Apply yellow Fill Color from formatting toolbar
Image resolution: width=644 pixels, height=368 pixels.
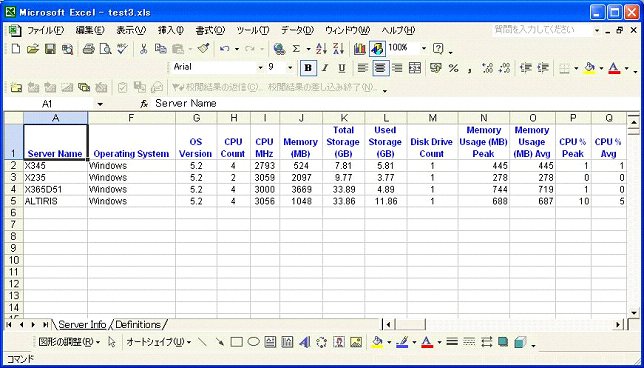590,68
